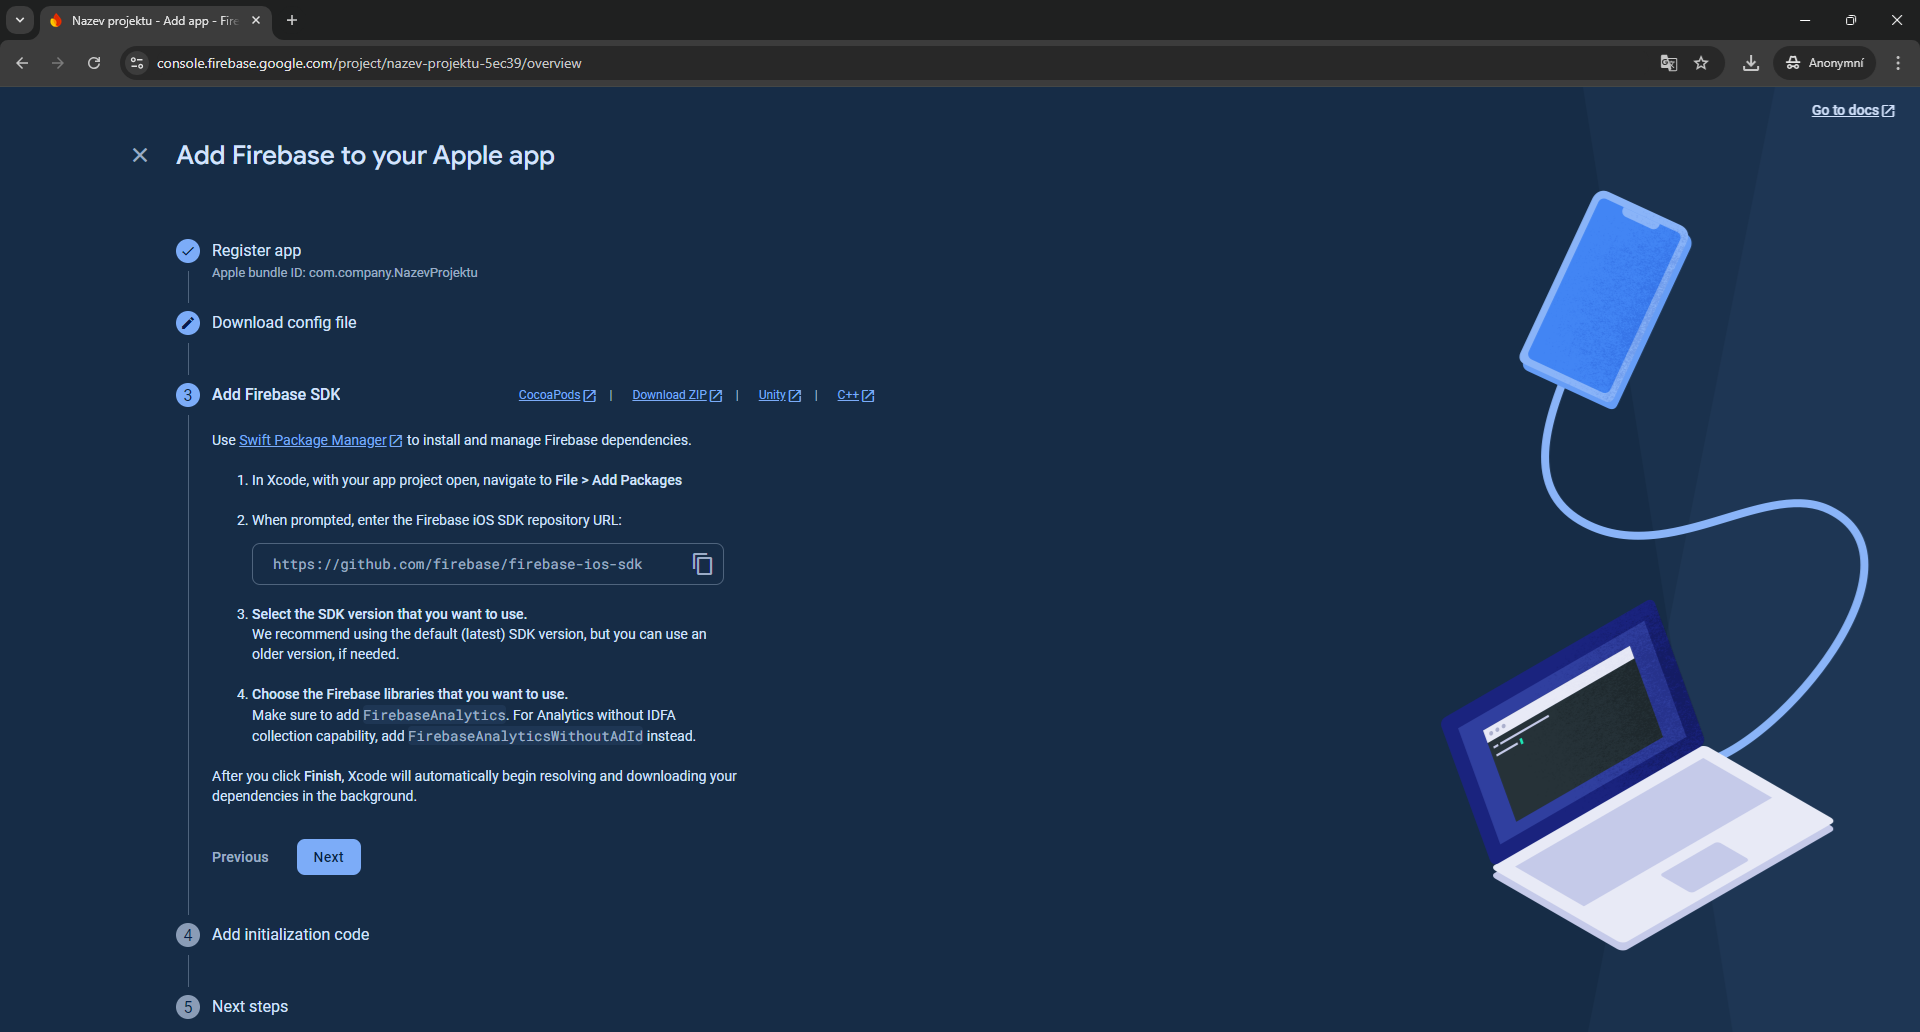Click the Register app checkmark step icon
Viewport: 1920px width, 1032px height.
click(x=188, y=251)
